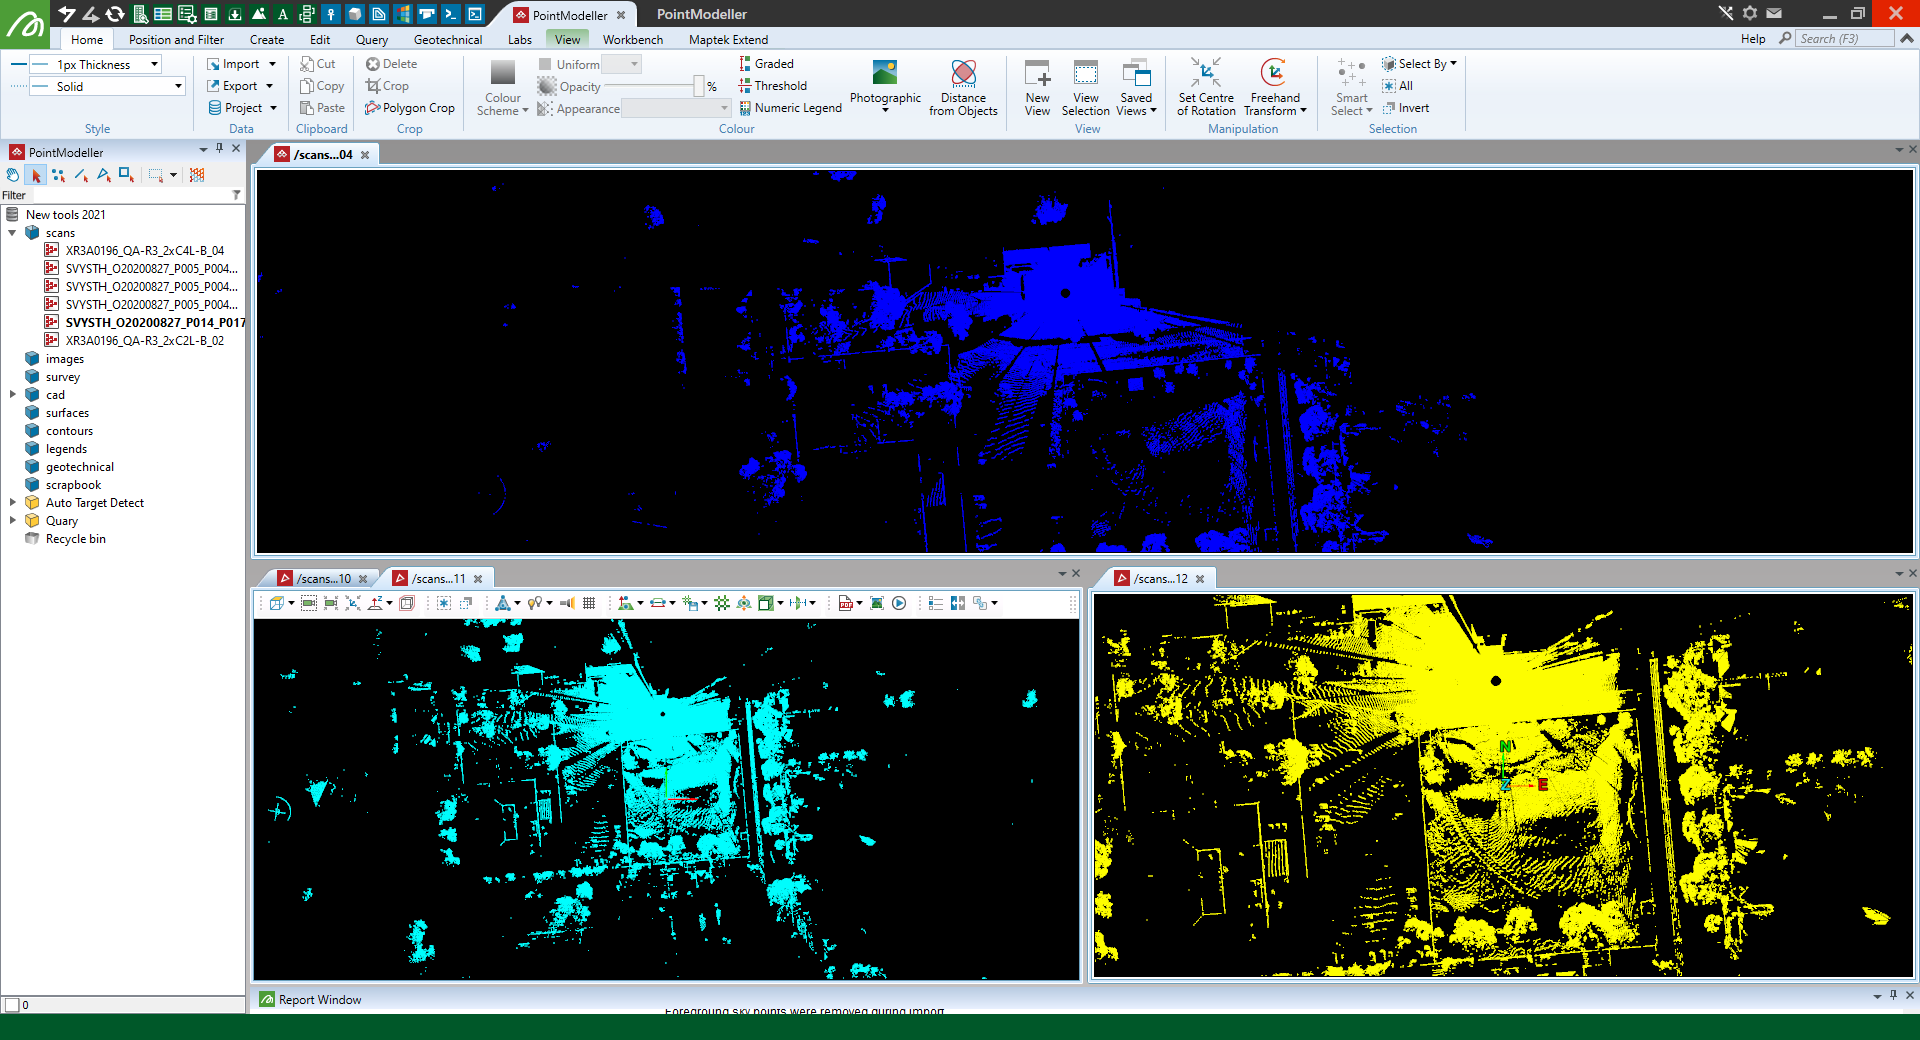Viewport: 1920px width, 1040px height.
Task: Click the Numeric Legend icon
Action: (745, 108)
